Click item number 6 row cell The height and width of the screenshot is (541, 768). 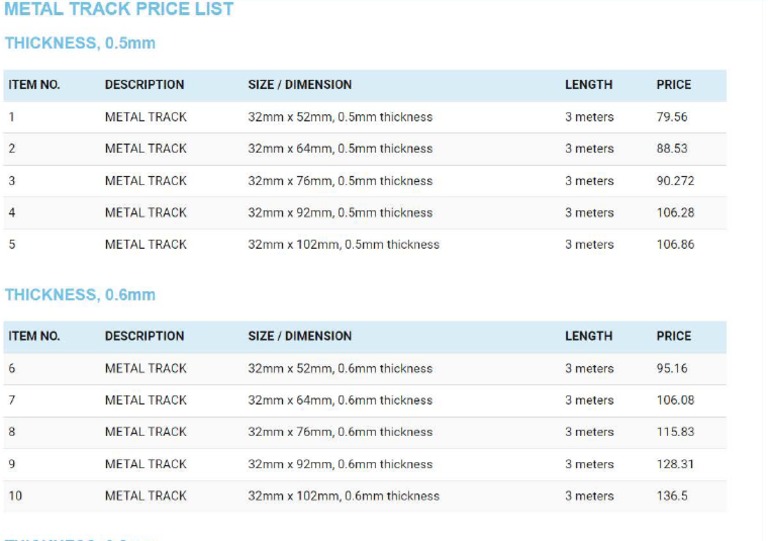12,368
